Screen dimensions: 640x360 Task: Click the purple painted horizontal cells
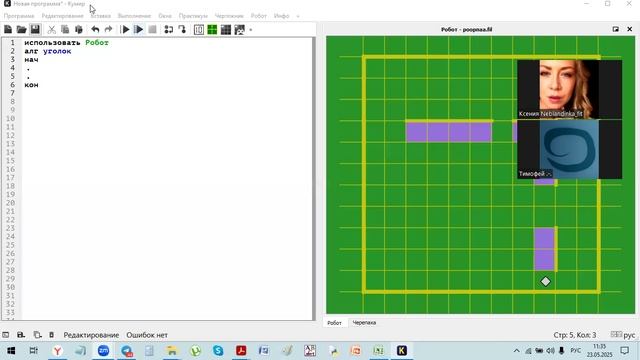pos(449,132)
